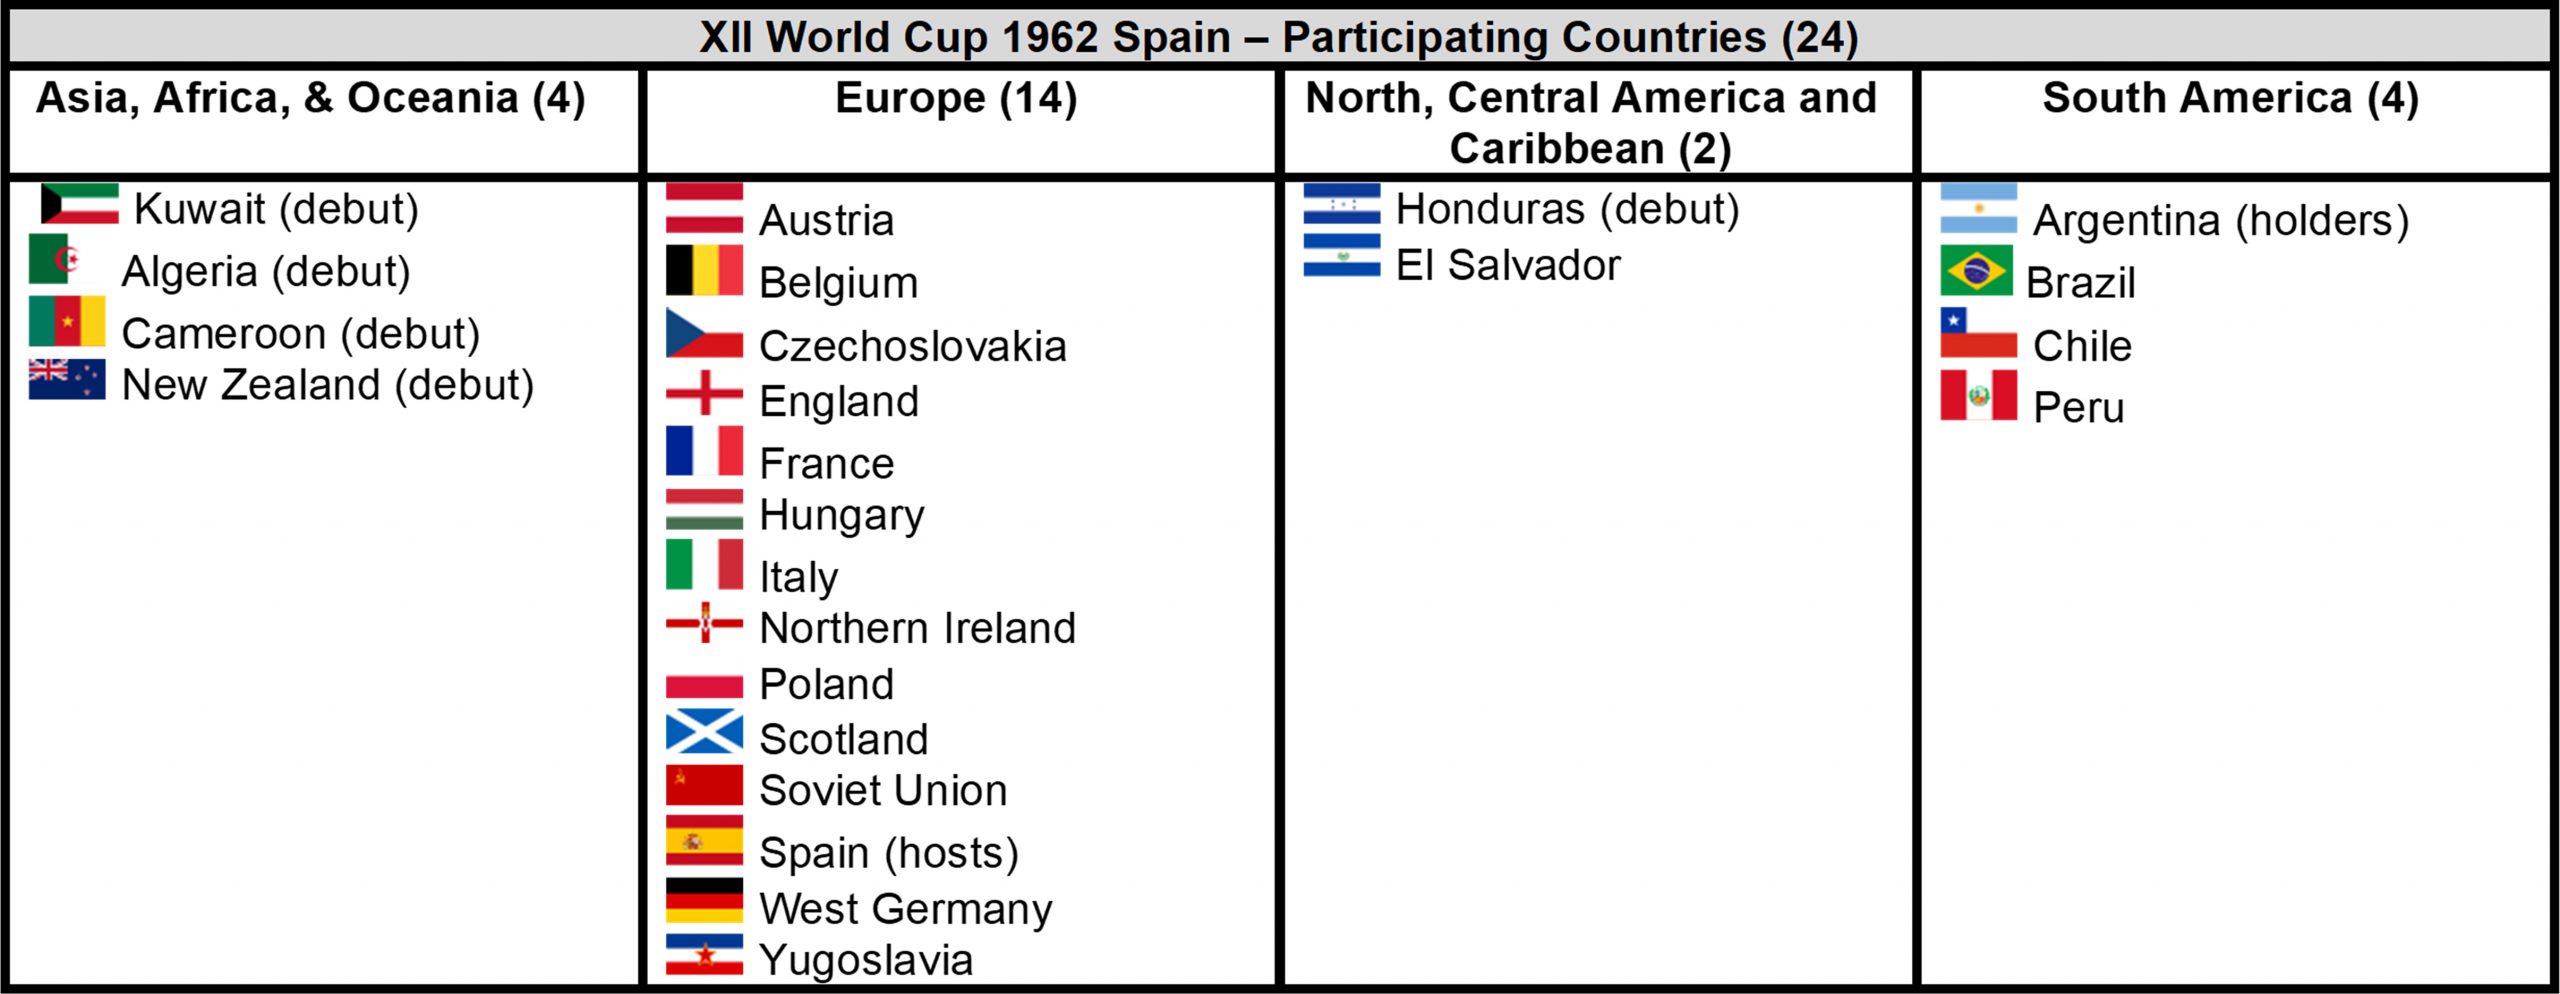This screenshot has width=2560, height=994.
Task: Click the Asia, Africa, & Oceania header
Action: coord(311,99)
